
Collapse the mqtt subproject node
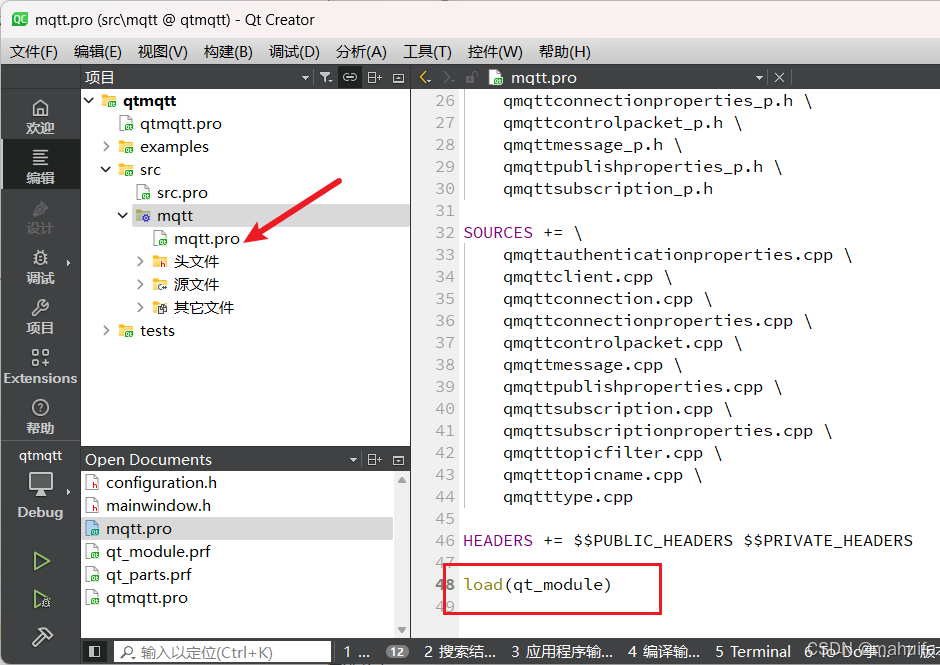(x=123, y=215)
